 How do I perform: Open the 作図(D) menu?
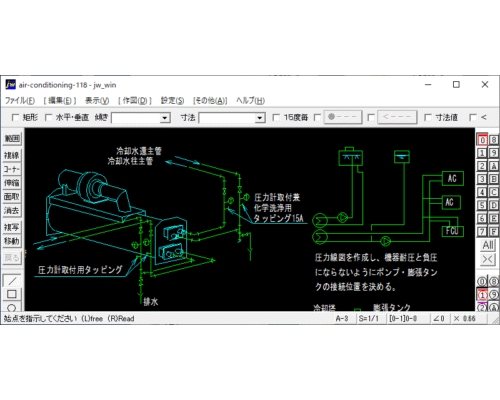coord(135,100)
